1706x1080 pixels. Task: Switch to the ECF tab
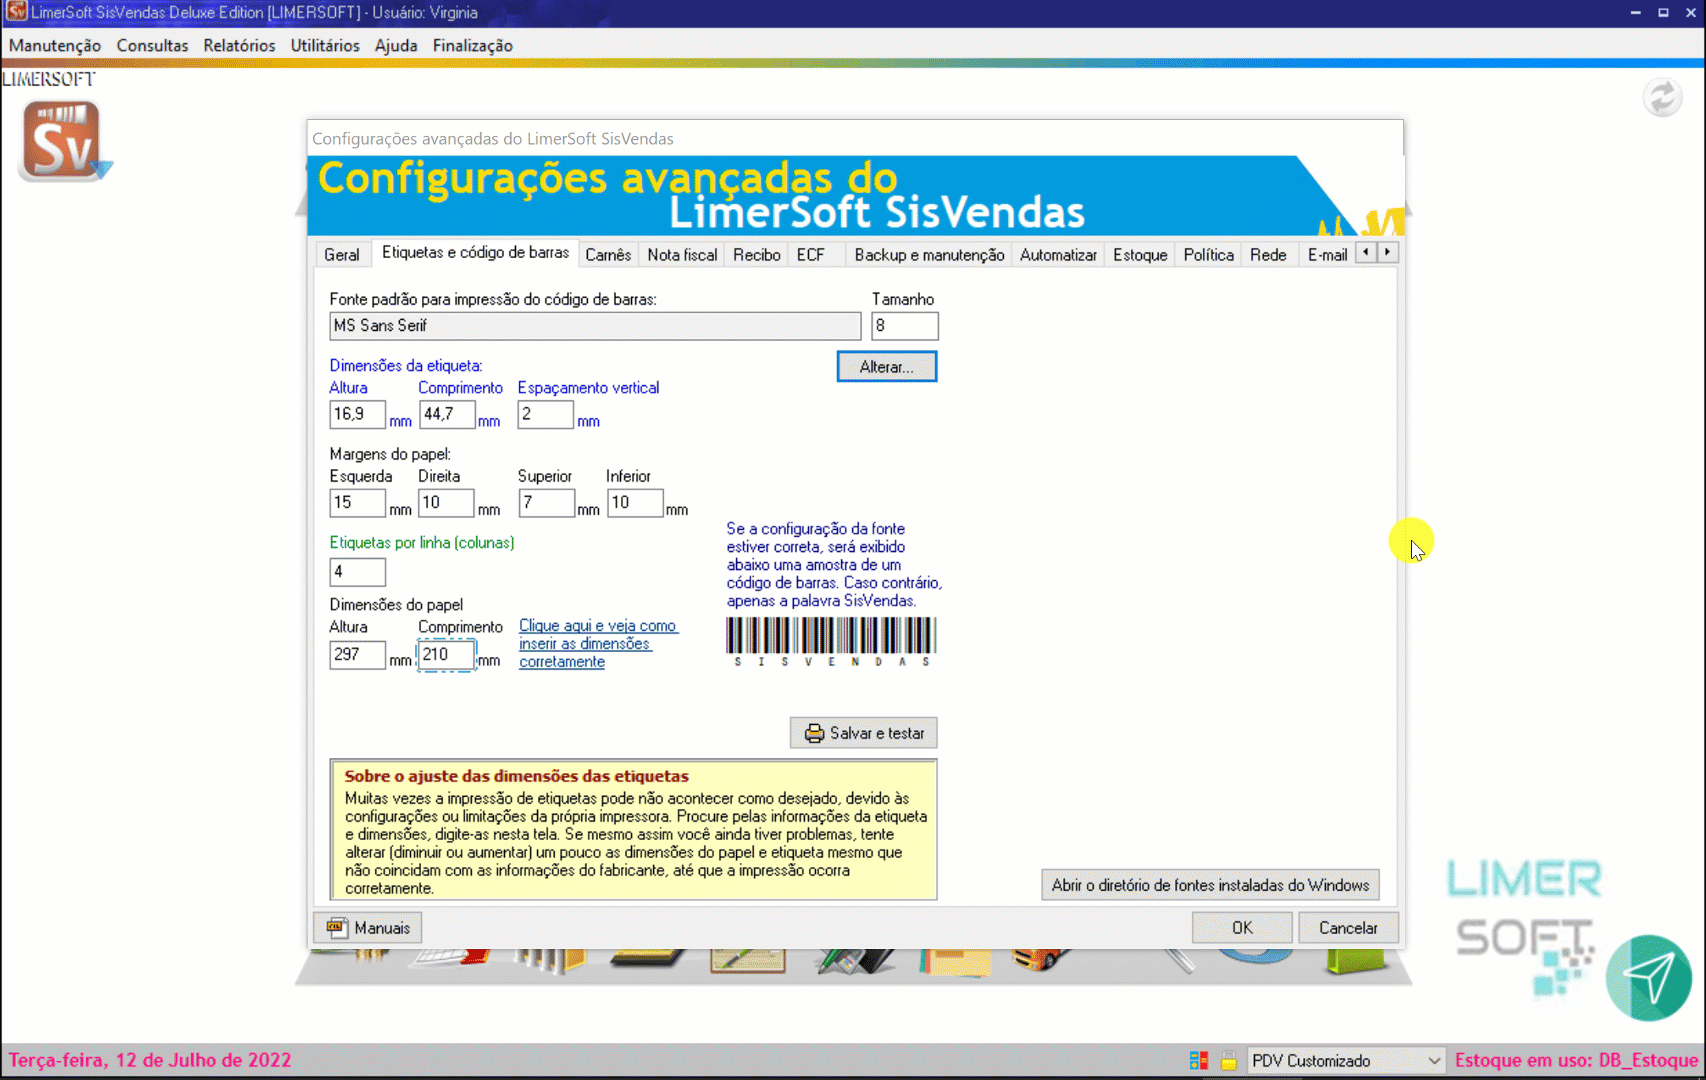click(811, 255)
